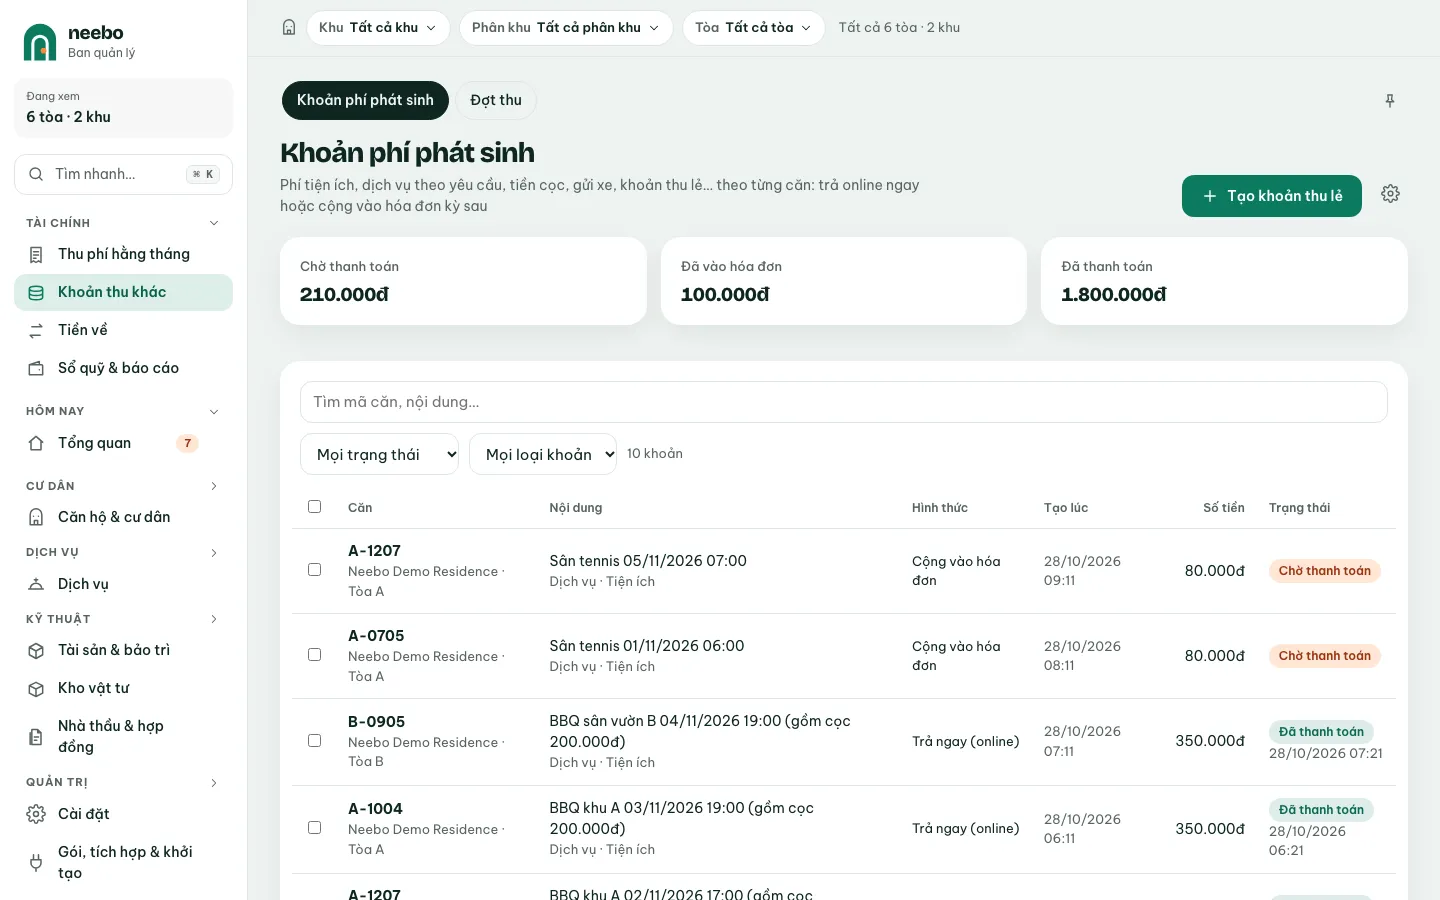Open Sổ quỹ & báo cáo page
This screenshot has width=1440, height=900.
tap(124, 369)
